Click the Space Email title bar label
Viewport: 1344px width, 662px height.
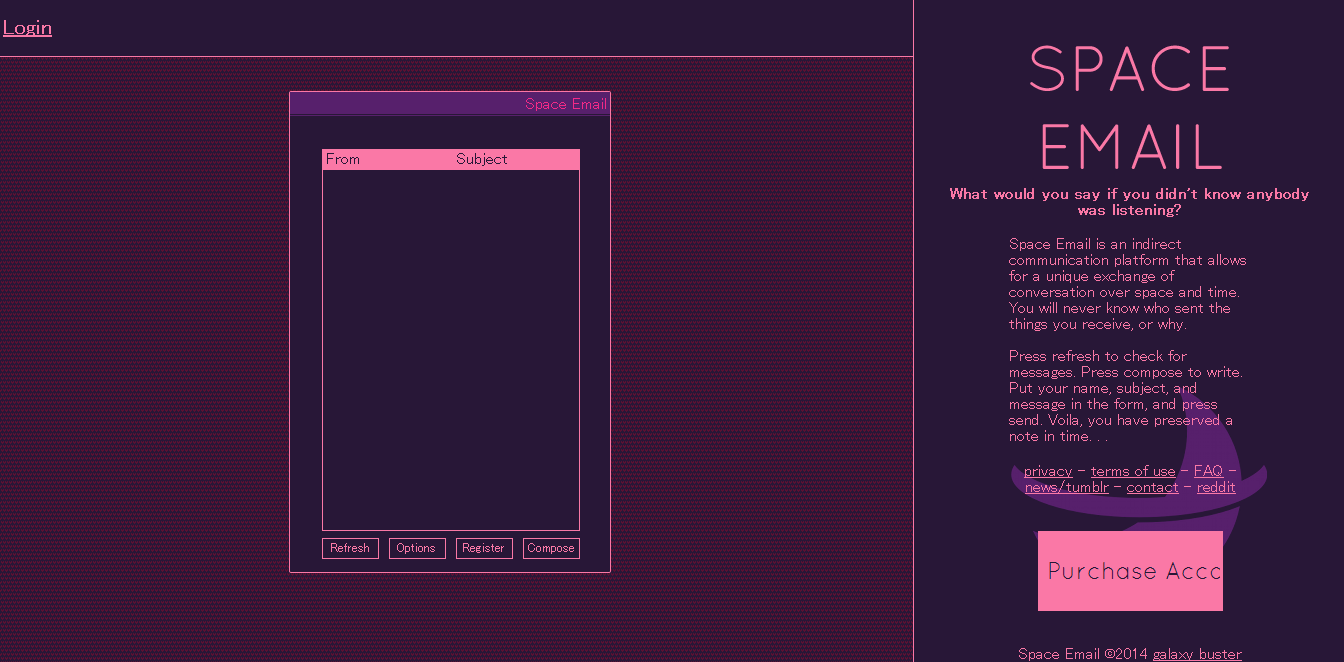[x=566, y=103]
